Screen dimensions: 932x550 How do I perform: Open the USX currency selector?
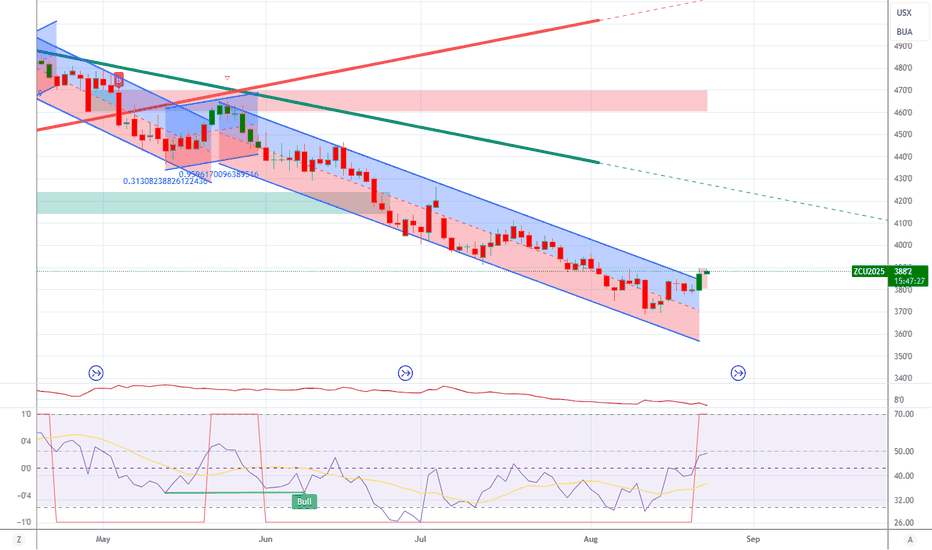pyautogui.click(x=904, y=12)
